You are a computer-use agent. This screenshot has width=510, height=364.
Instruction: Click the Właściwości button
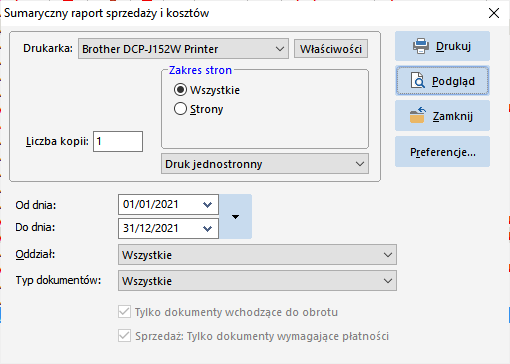(x=331, y=49)
